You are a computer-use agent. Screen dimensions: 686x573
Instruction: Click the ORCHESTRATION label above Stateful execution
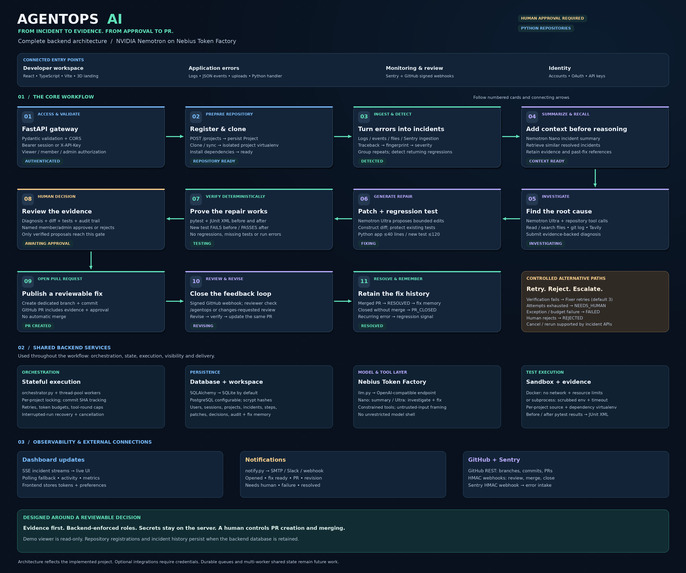point(41,372)
